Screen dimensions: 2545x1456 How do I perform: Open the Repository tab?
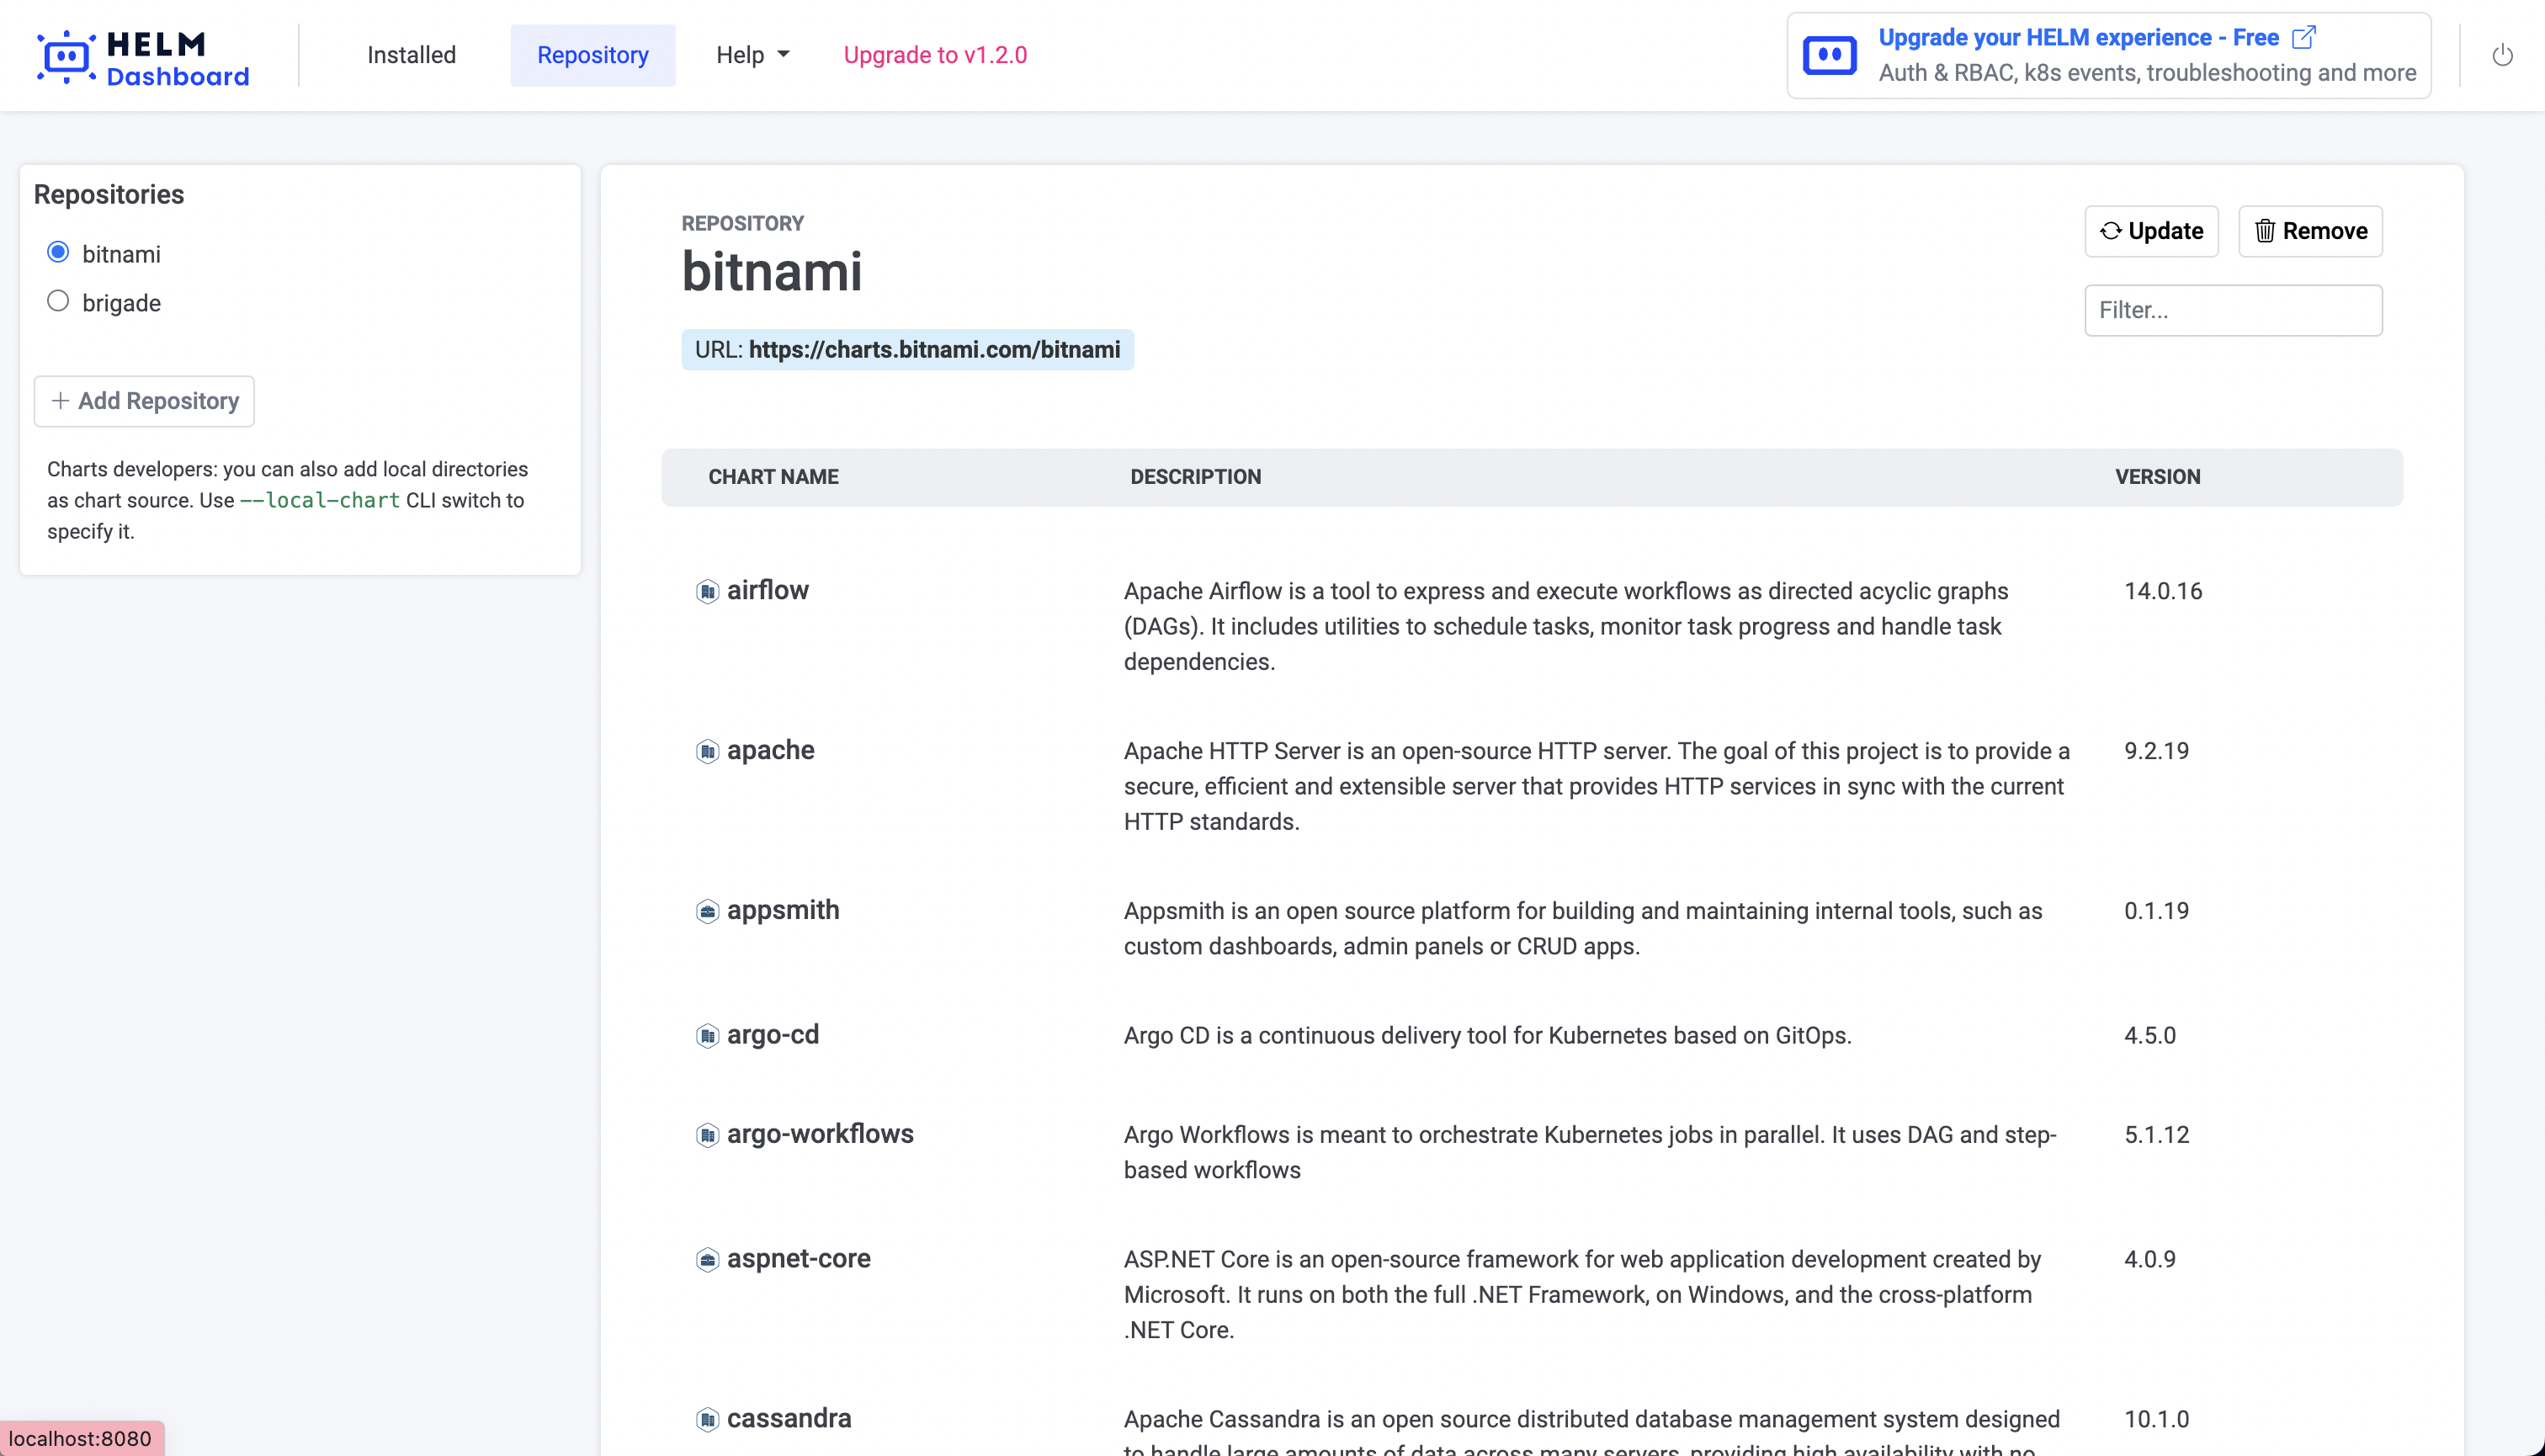click(592, 55)
